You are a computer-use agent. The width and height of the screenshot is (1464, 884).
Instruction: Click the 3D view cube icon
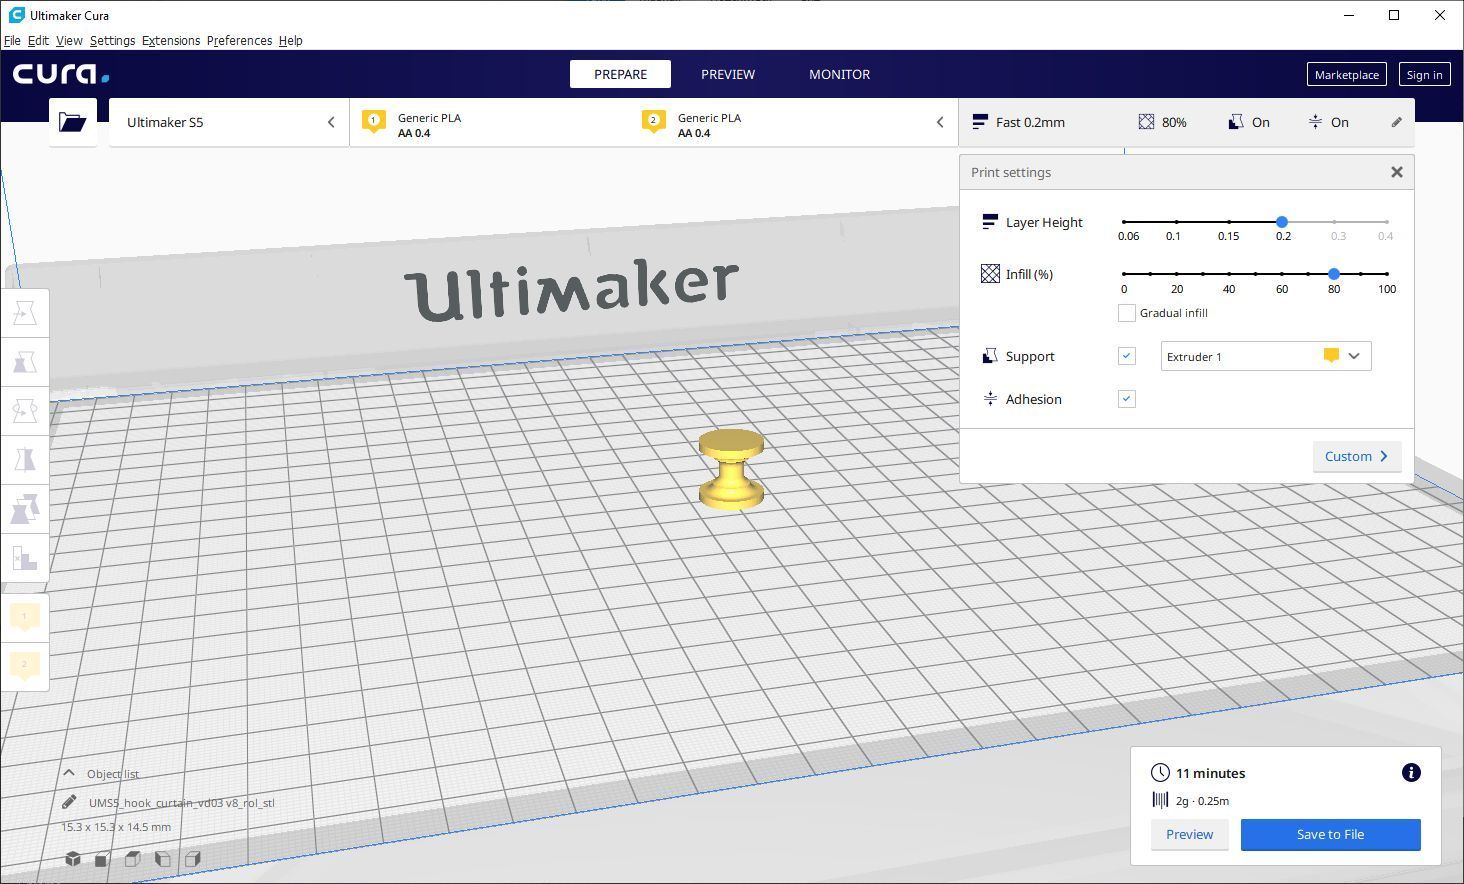[x=73, y=859]
